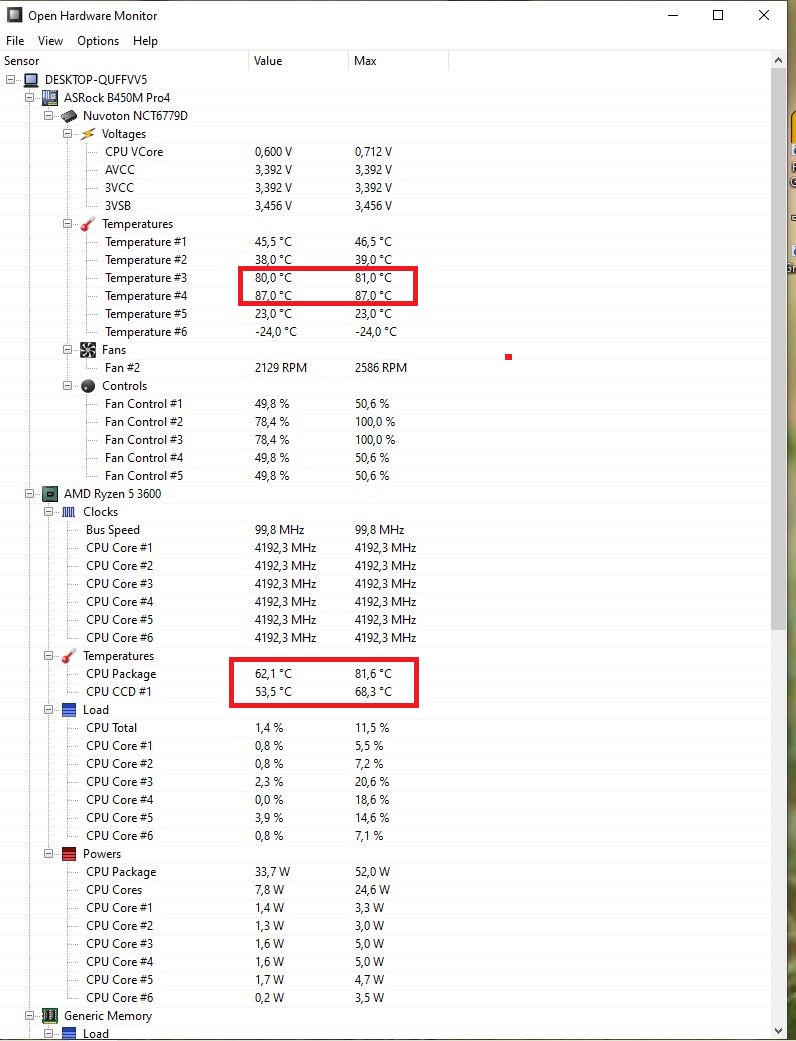The height and width of the screenshot is (1041, 796).
Task: Click the ASRock B450M Pro4 motherboard icon
Action: (50, 98)
